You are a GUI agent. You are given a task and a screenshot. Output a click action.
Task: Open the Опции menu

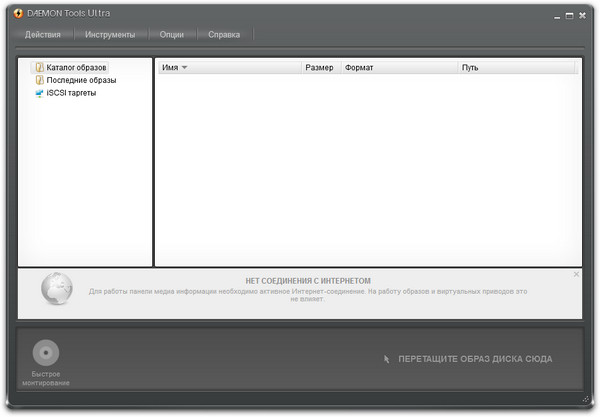pyautogui.click(x=172, y=34)
